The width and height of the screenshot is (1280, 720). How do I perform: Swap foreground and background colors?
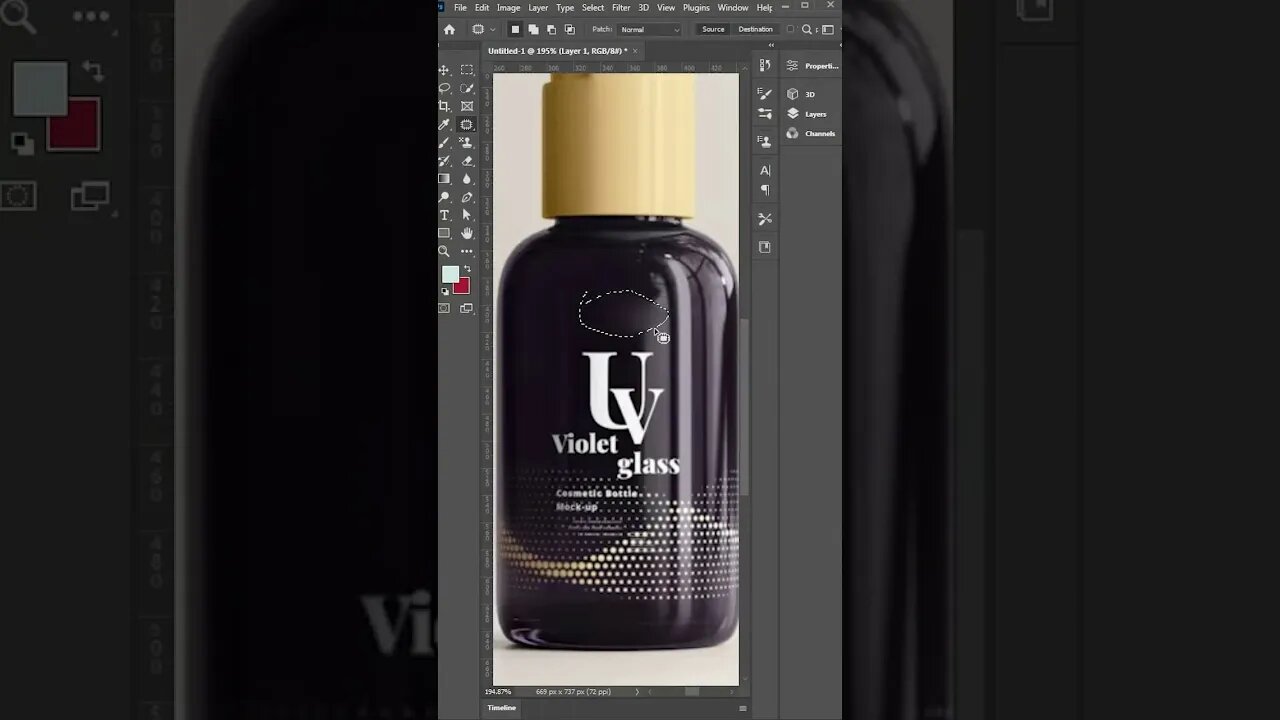(x=466, y=269)
